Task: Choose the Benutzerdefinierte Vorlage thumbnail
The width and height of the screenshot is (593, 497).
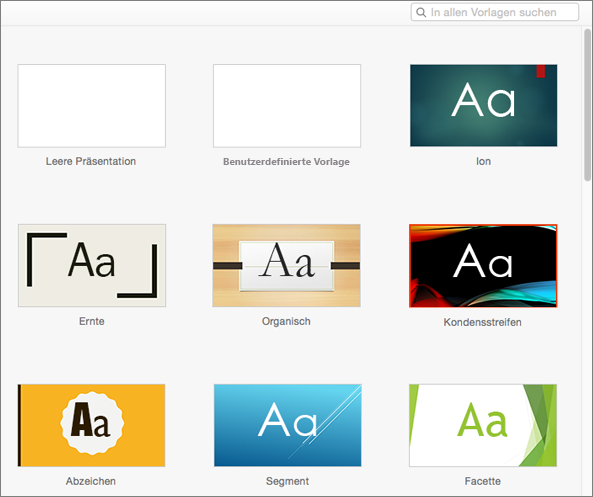Action: click(287, 106)
